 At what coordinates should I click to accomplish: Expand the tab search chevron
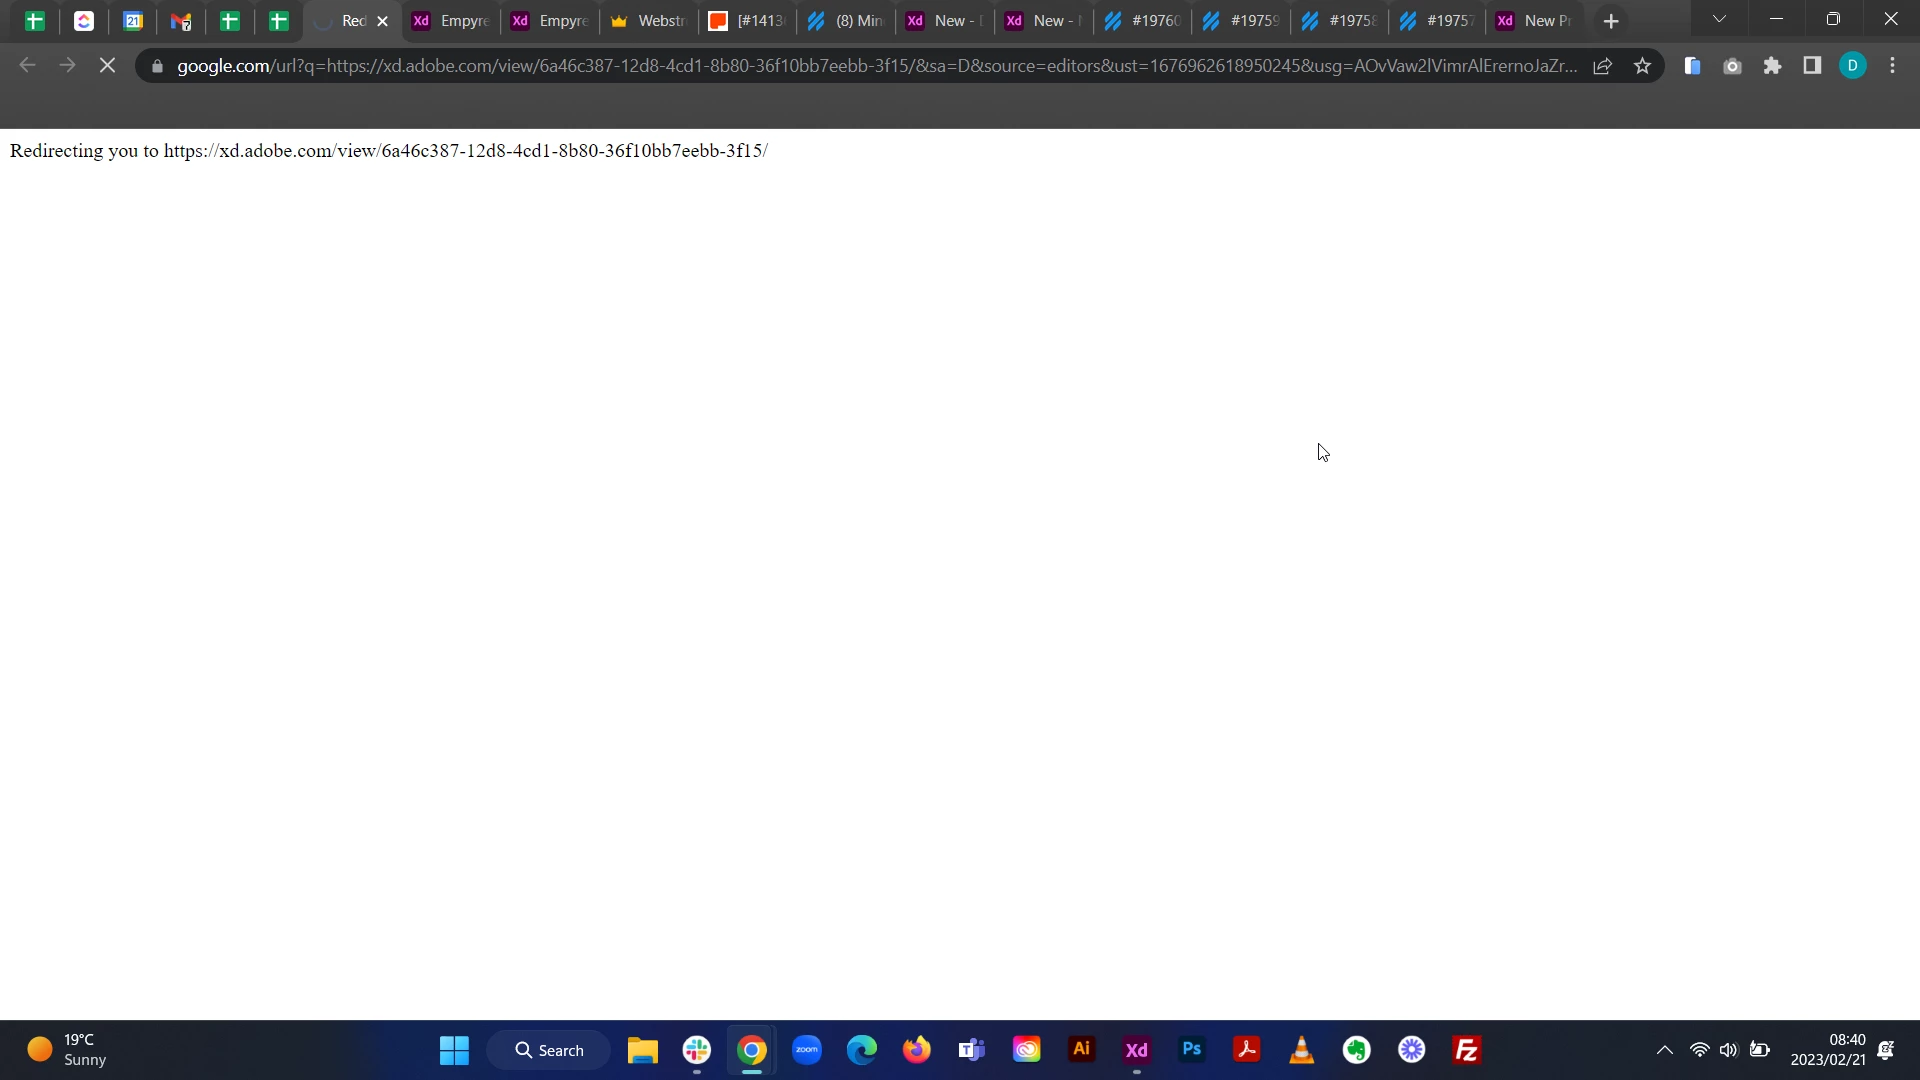click(x=1719, y=19)
